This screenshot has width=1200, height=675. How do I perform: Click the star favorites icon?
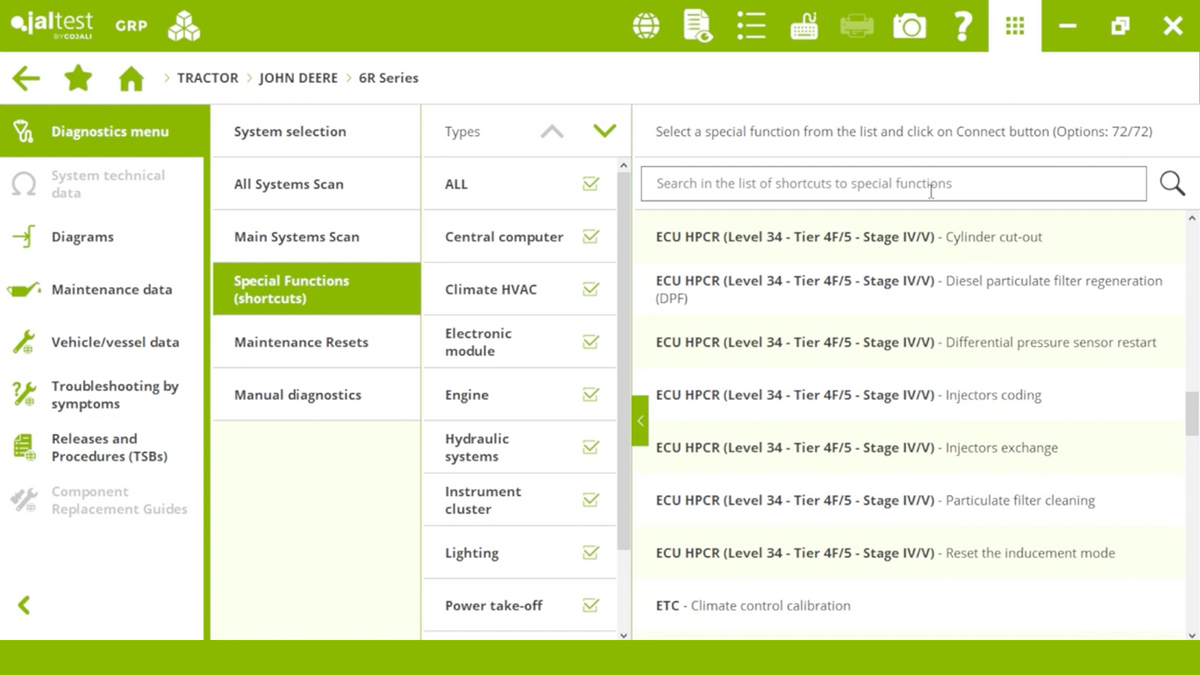coord(78,78)
